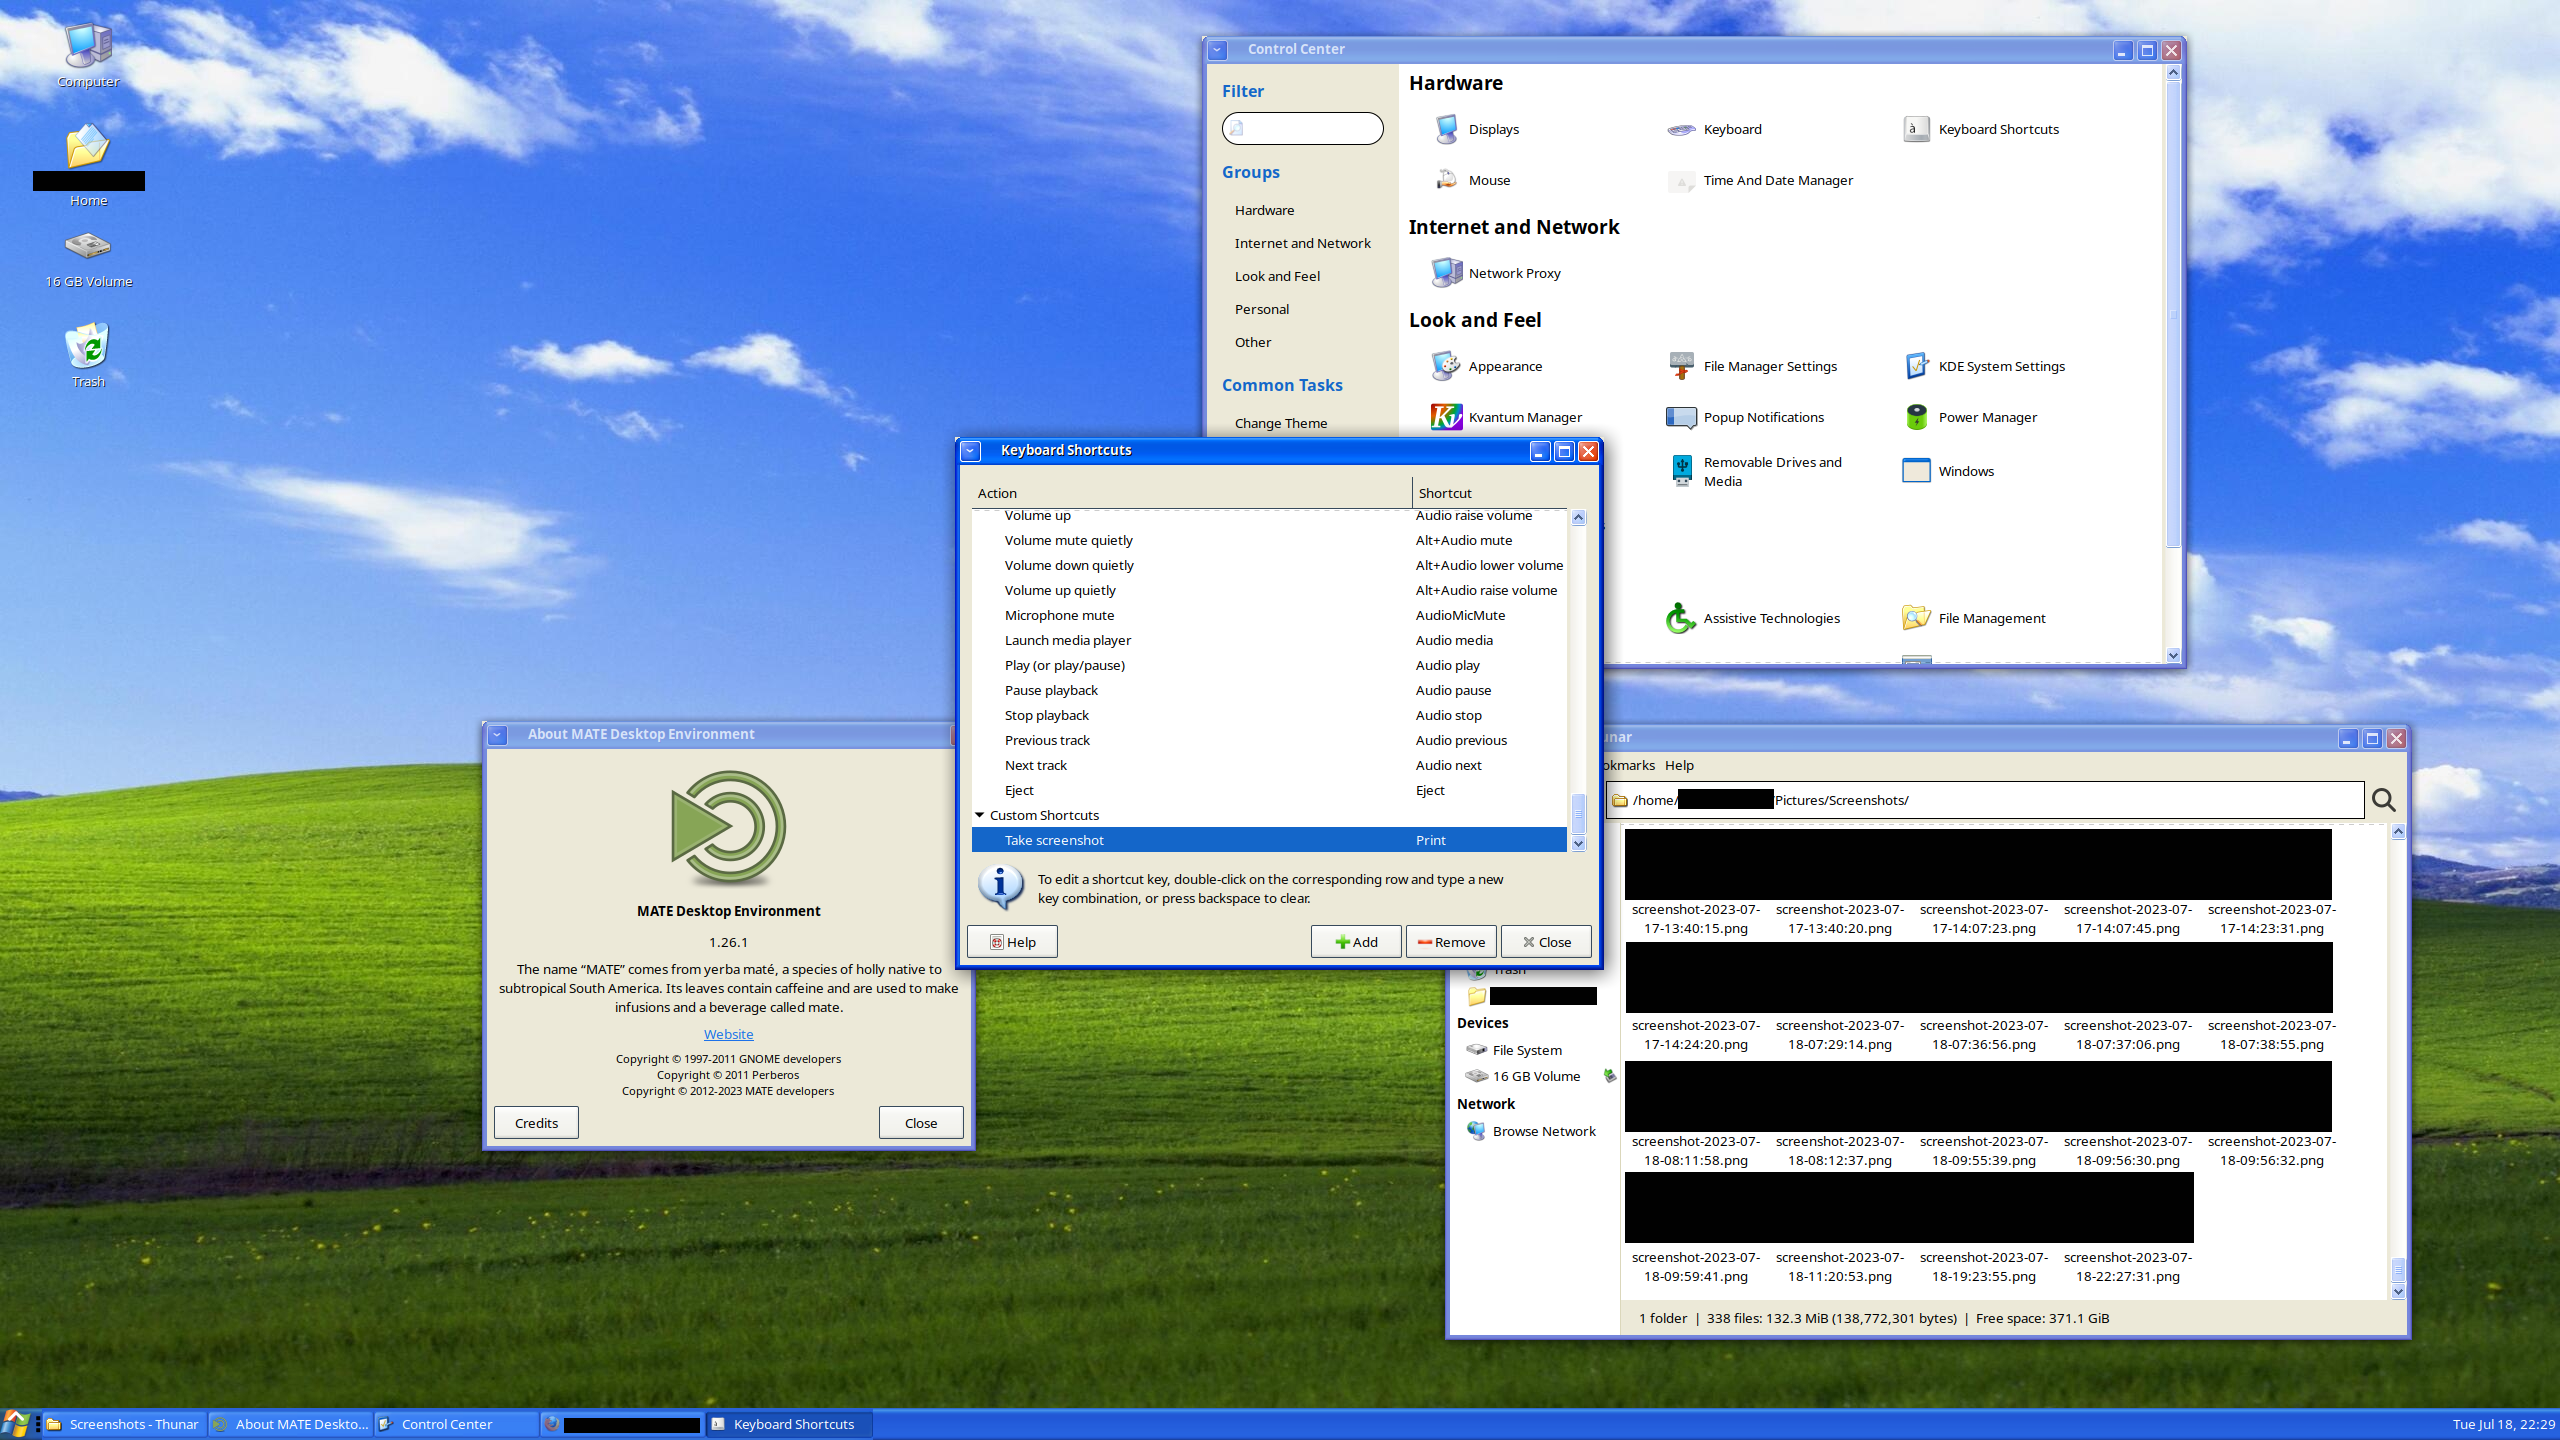The image size is (2560, 1440).
Task: Jump to Personal group
Action: (x=1262, y=309)
